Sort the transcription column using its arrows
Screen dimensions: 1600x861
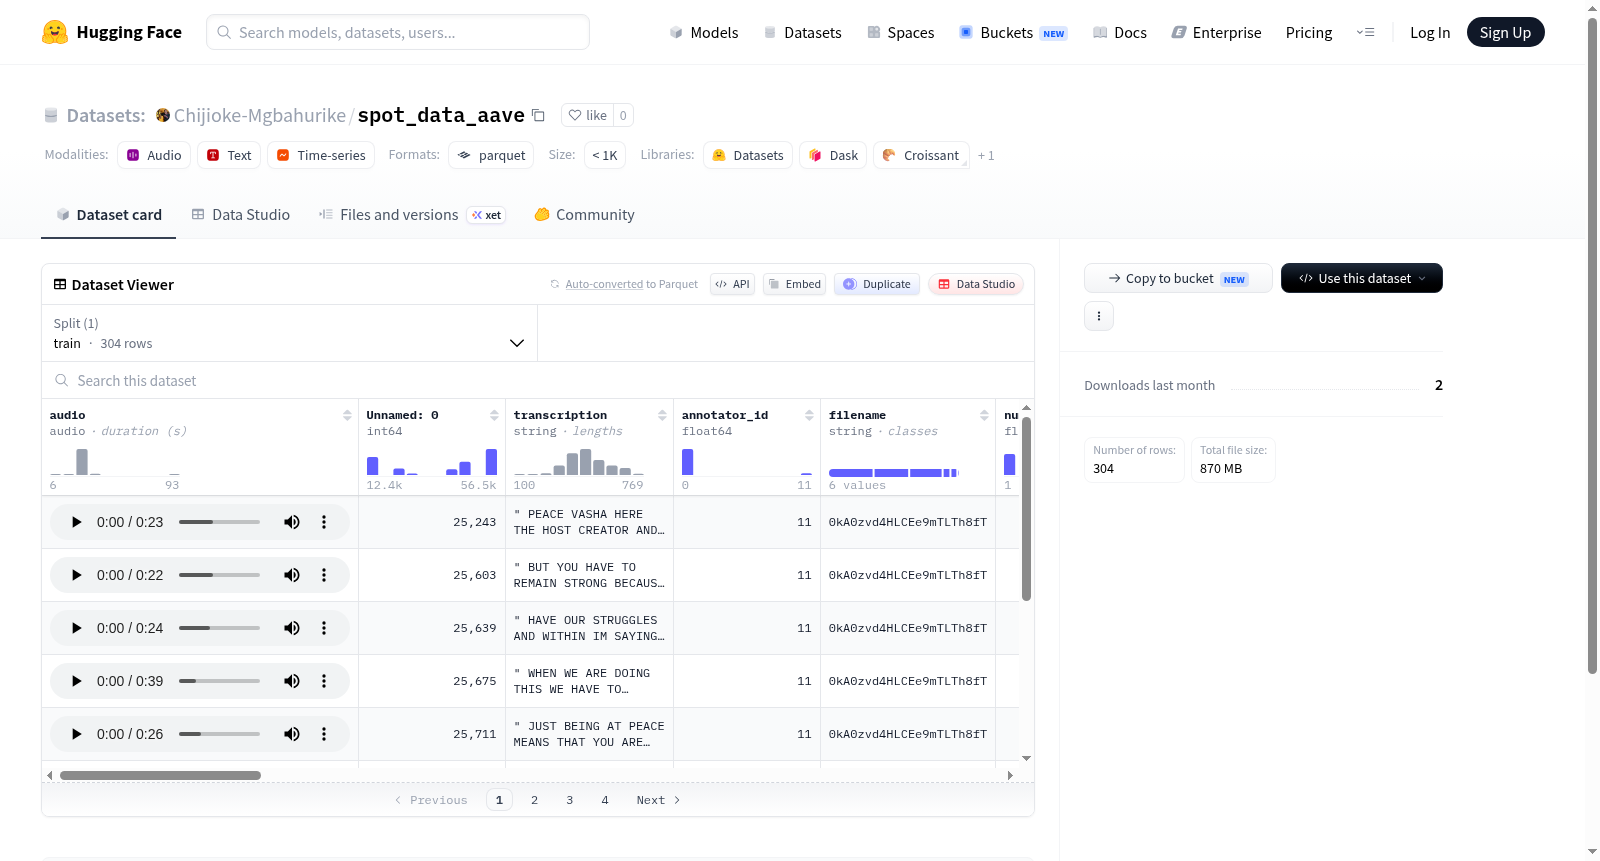(662, 415)
